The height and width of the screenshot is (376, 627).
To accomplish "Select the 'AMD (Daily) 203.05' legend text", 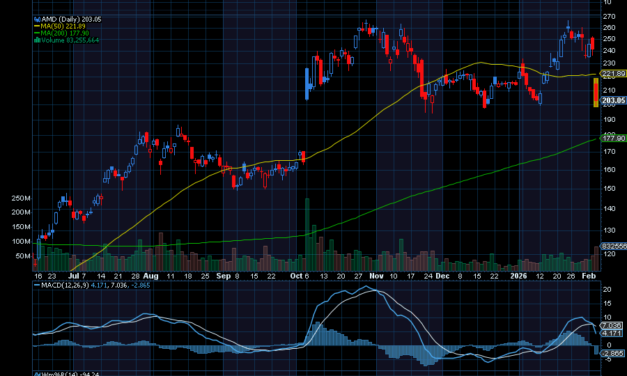I will click(71, 19).
